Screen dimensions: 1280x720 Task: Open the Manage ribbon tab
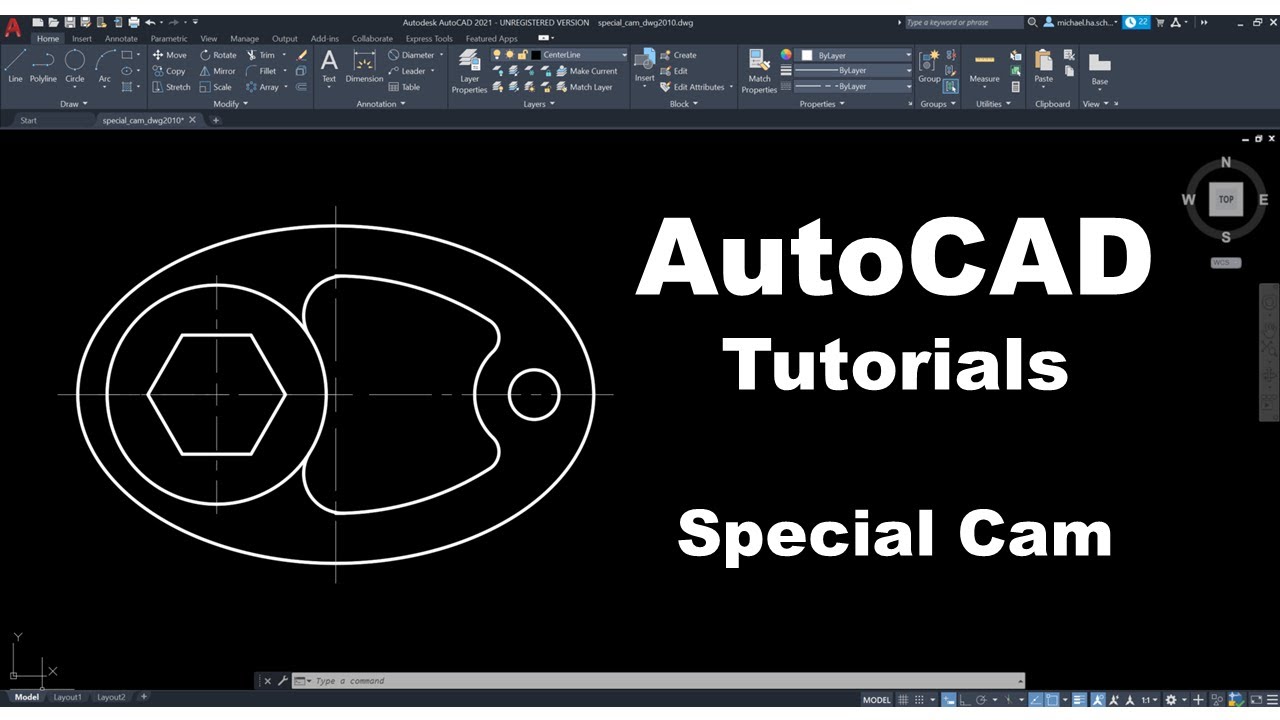pyautogui.click(x=244, y=39)
